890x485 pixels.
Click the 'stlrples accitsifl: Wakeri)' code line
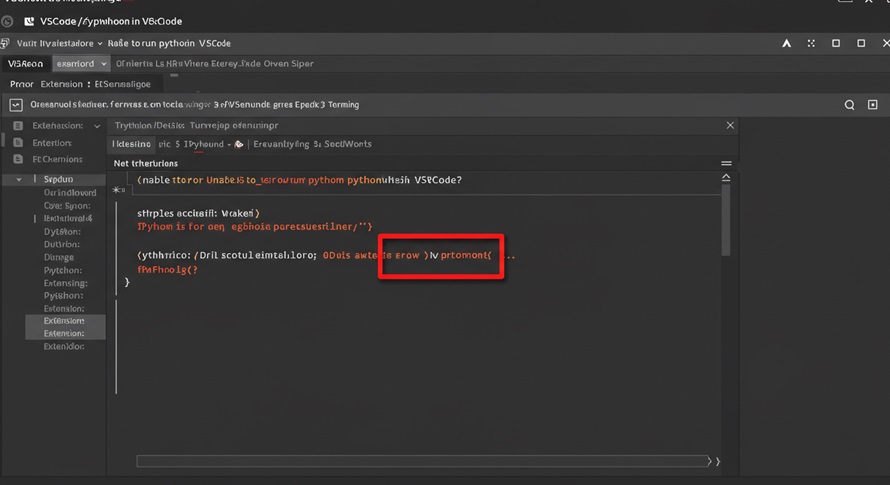pos(198,214)
